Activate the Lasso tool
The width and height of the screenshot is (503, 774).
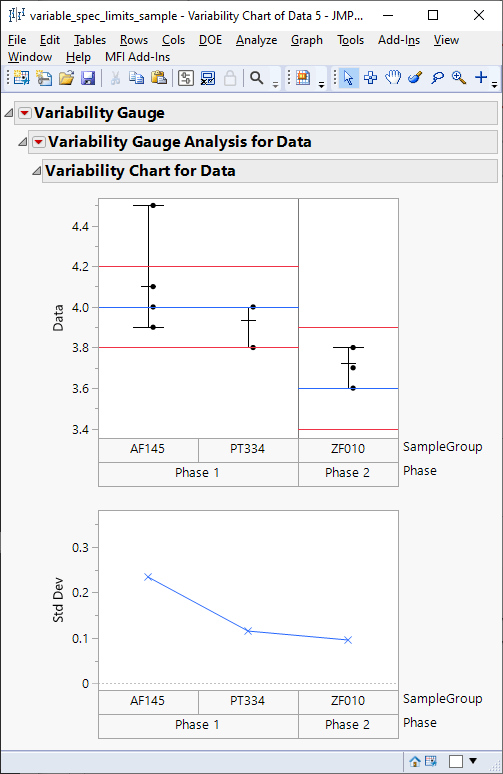[437, 77]
